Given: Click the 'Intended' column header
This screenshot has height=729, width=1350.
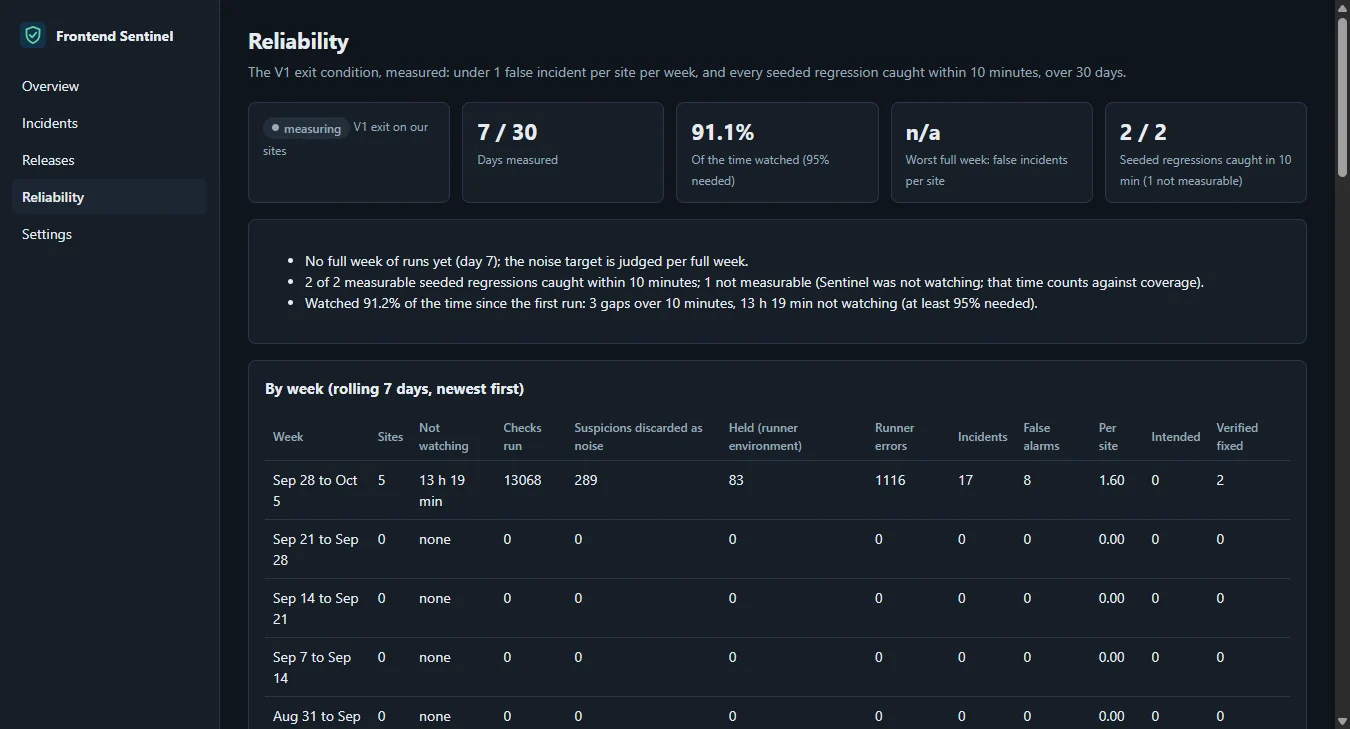Looking at the screenshot, I should 1175,437.
